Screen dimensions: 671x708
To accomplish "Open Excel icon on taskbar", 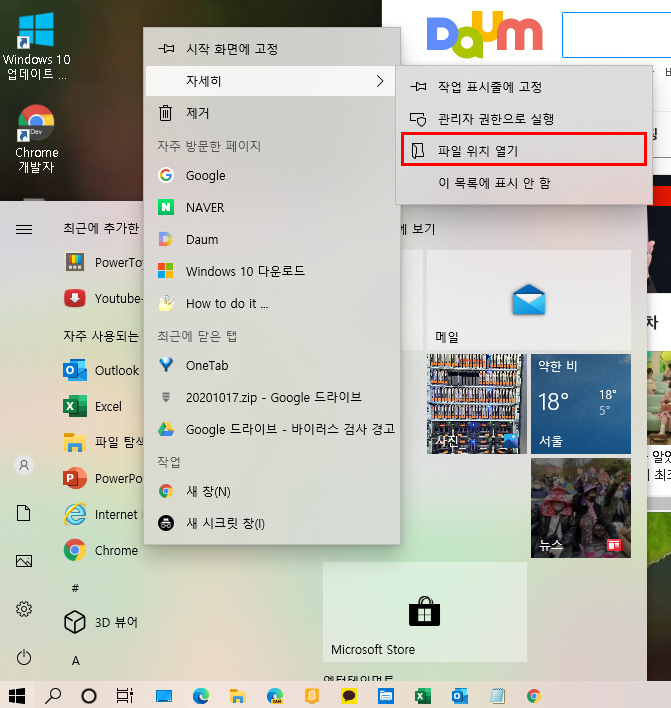I will pos(423,696).
